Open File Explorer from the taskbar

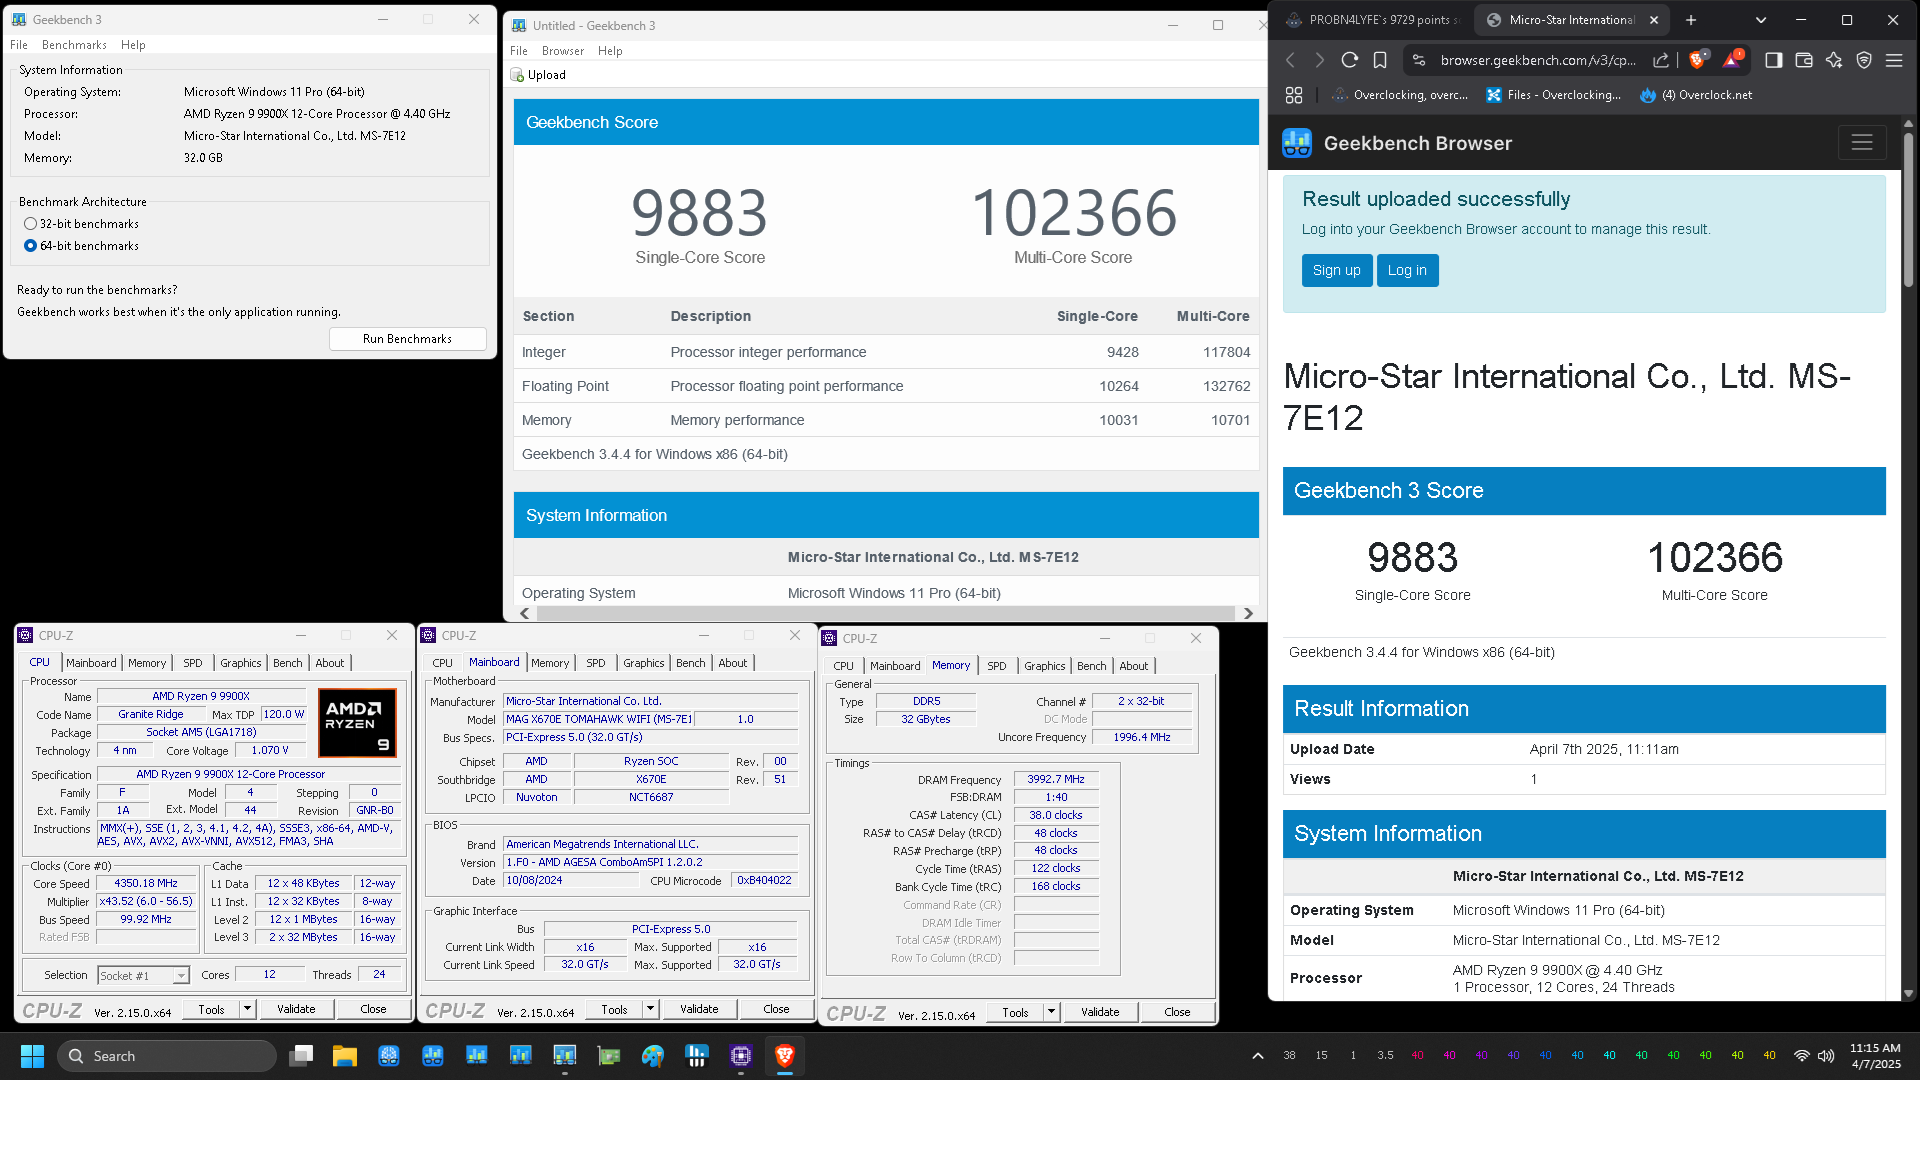click(345, 1055)
